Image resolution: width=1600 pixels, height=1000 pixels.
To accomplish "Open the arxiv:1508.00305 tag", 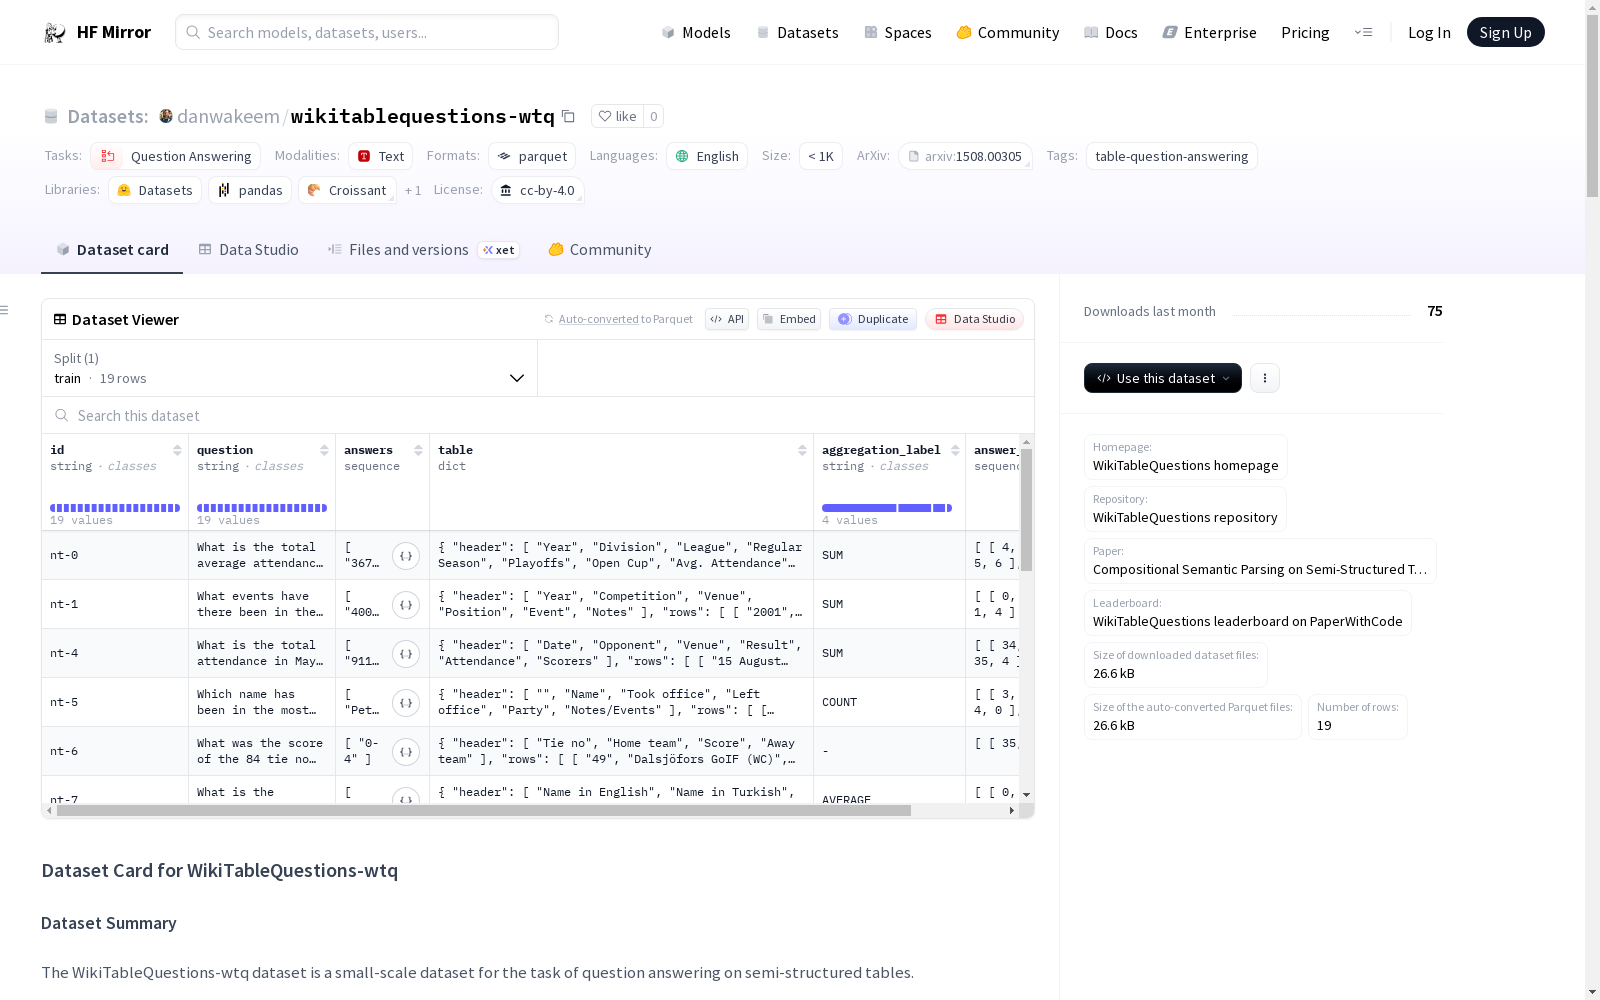I will pyautogui.click(x=965, y=156).
